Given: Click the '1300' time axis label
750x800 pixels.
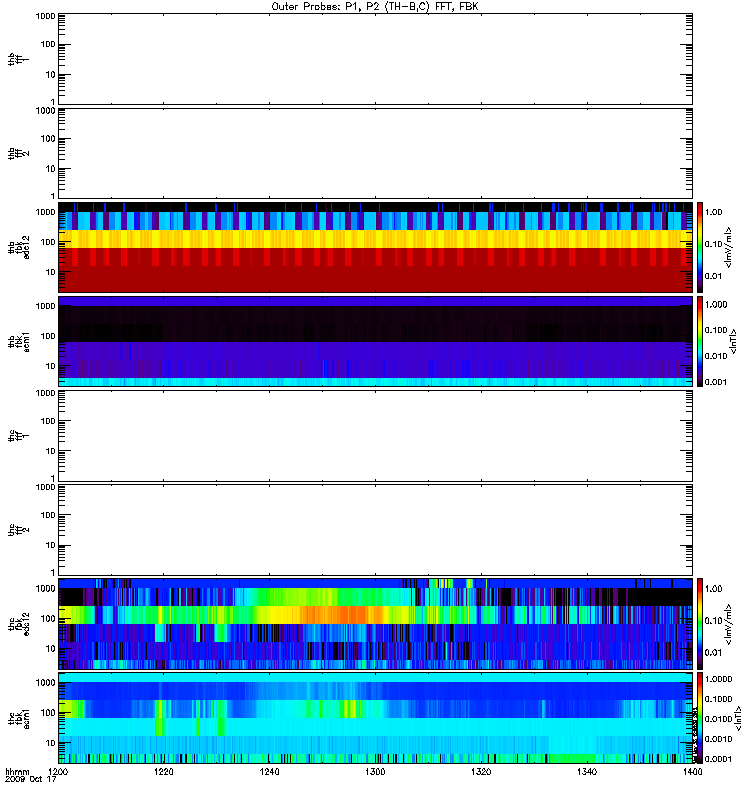Looking at the screenshot, I should 375,771.
